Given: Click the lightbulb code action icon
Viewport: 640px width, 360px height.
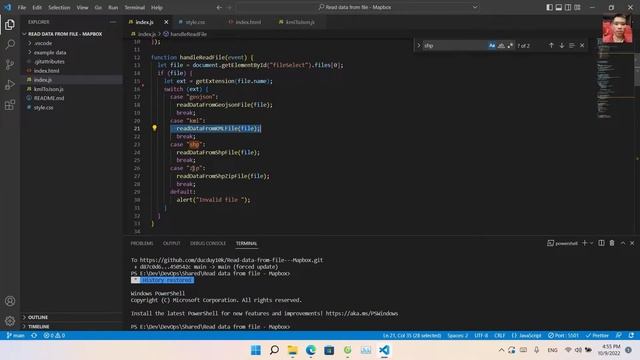Looking at the screenshot, I should coord(154,128).
